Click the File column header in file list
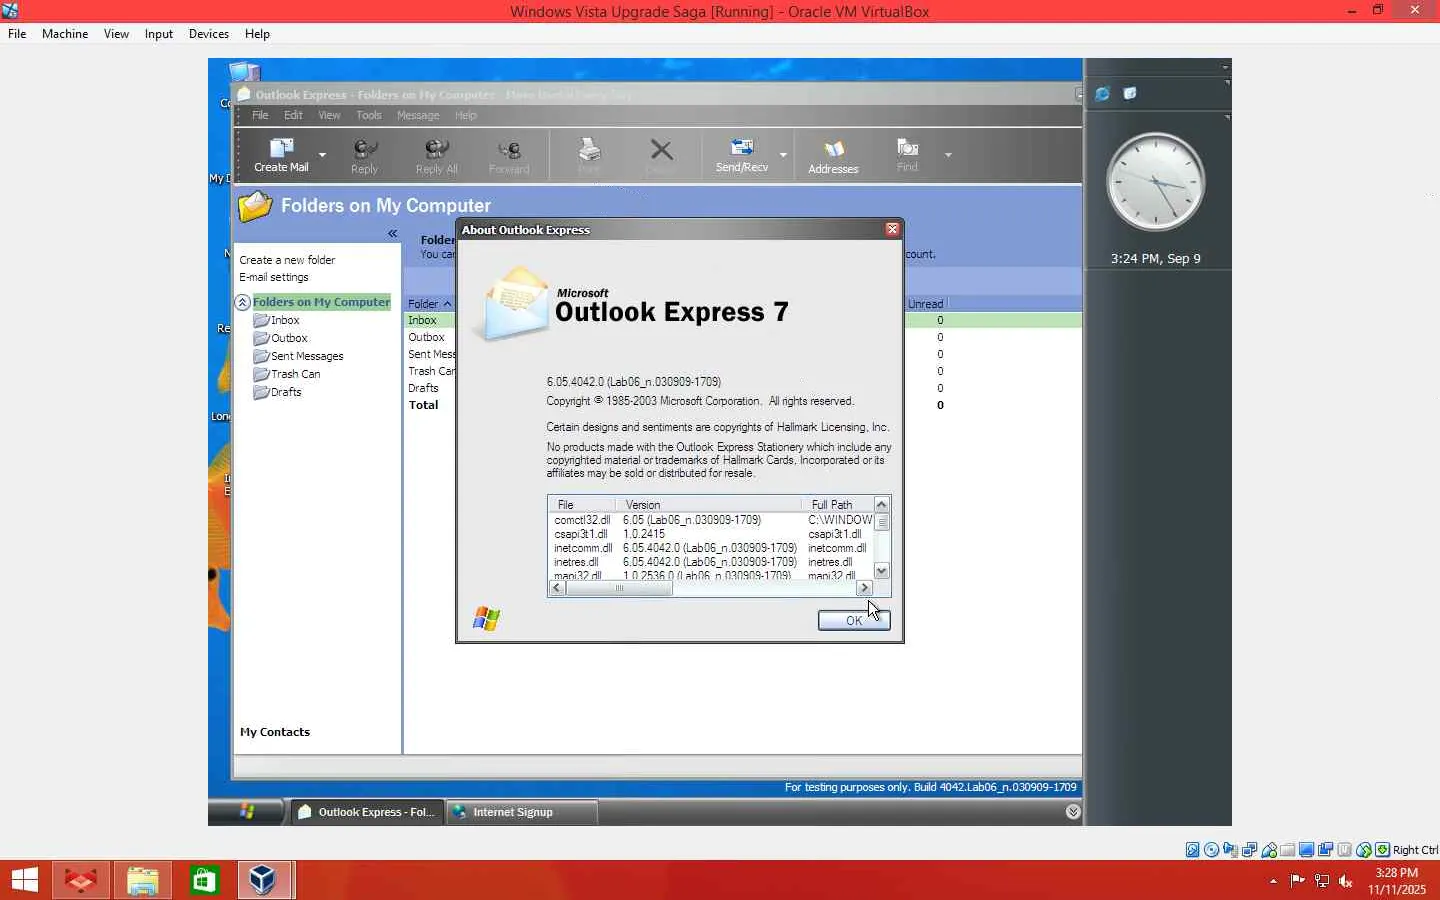 pos(582,504)
